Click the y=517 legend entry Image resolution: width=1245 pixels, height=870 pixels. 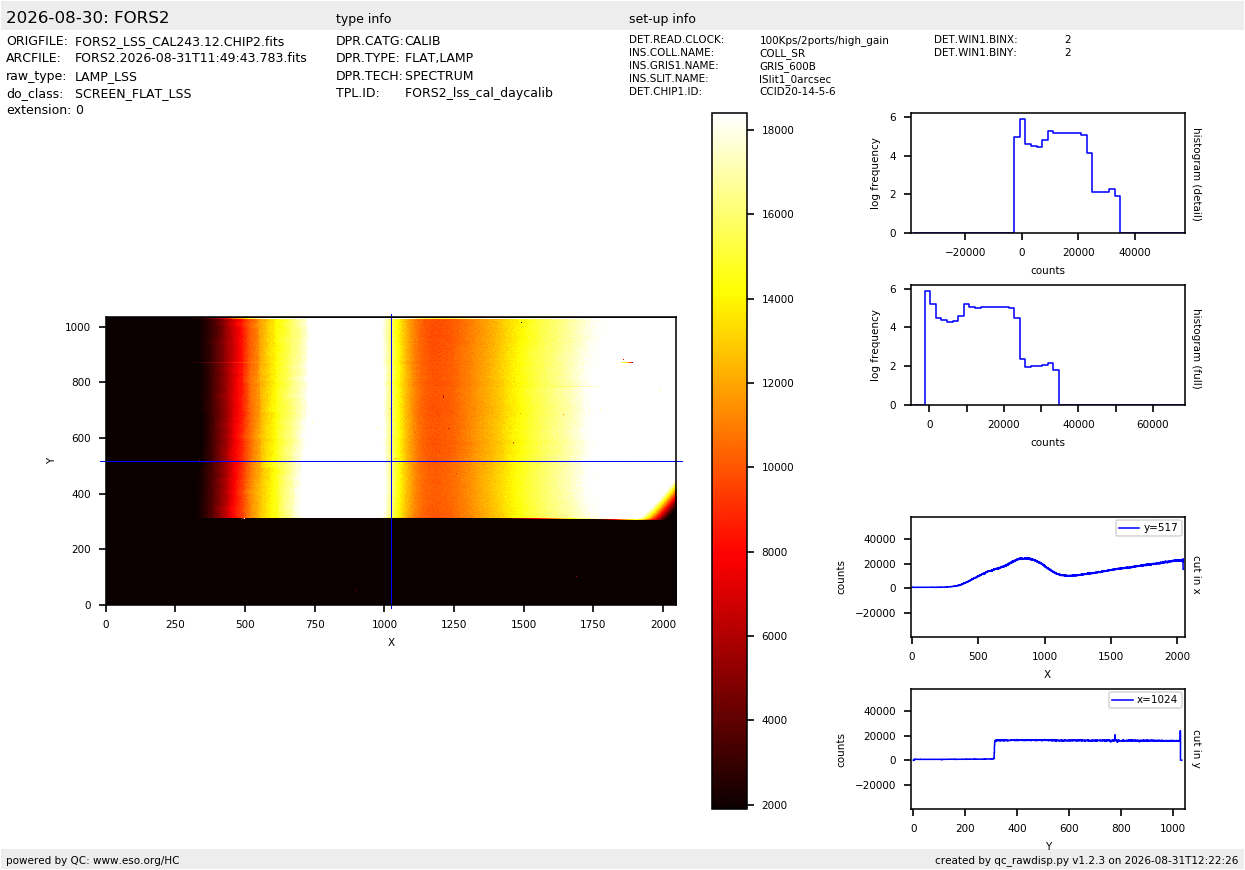1148,528
